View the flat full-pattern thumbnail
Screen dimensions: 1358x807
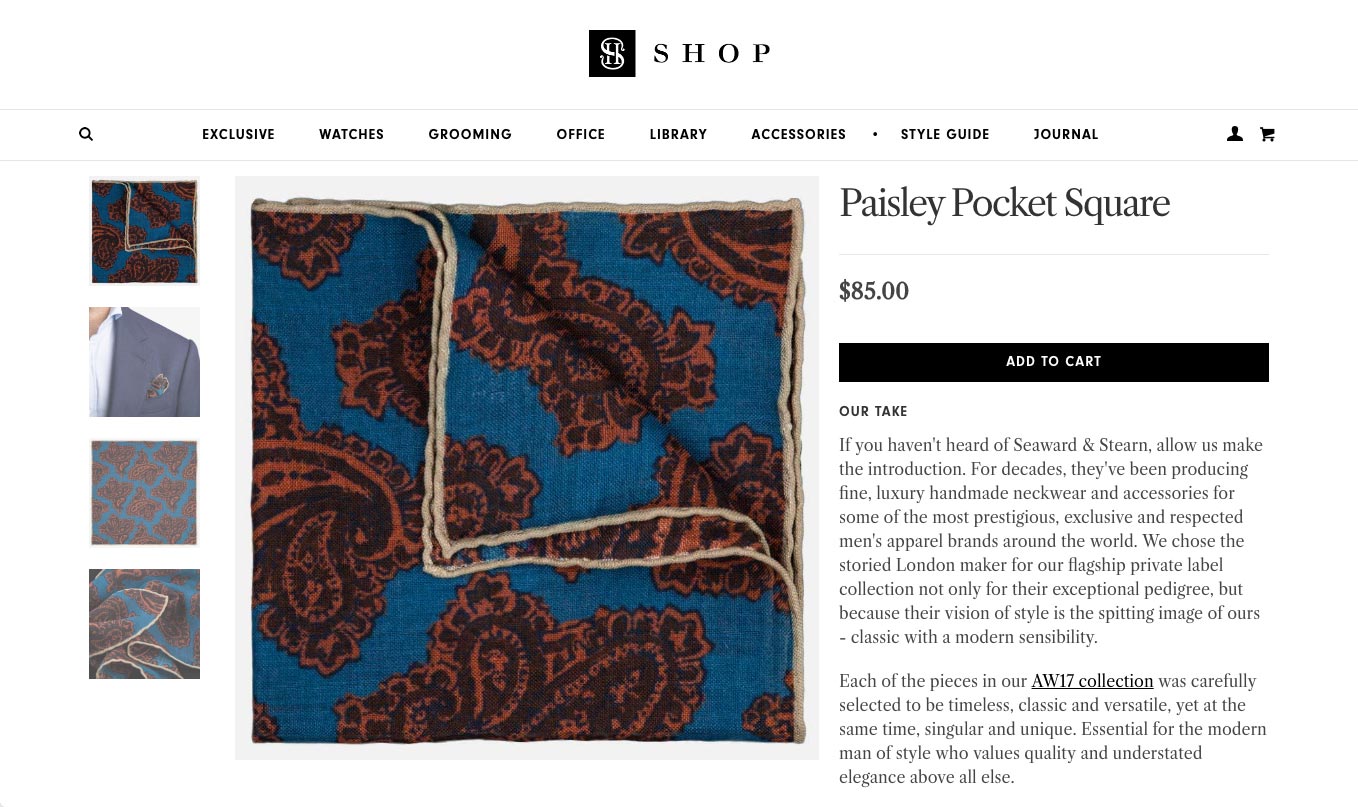(x=144, y=493)
